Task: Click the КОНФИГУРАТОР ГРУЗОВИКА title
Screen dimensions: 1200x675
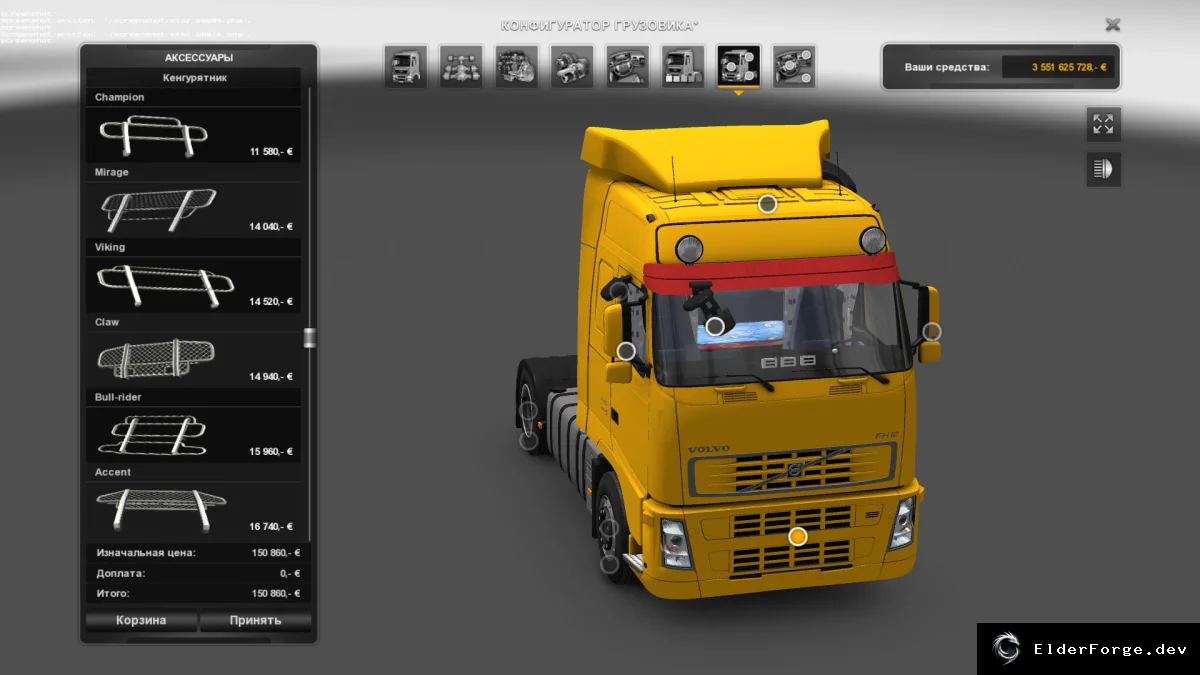Action: point(600,25)
